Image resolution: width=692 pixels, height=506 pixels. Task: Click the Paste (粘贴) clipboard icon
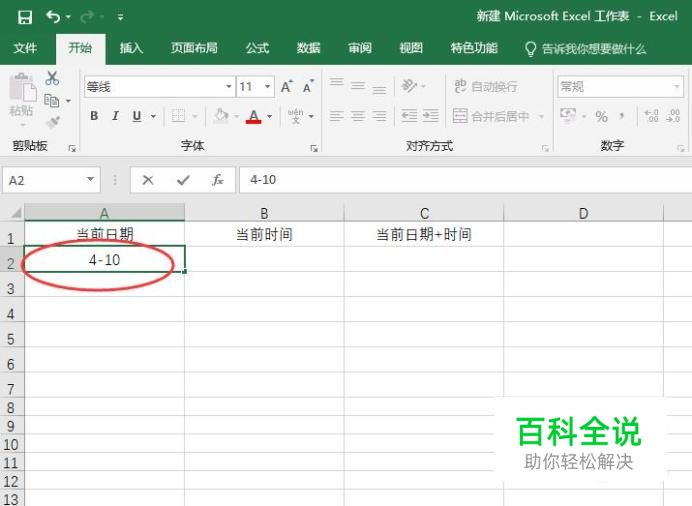tap(22, 87)
